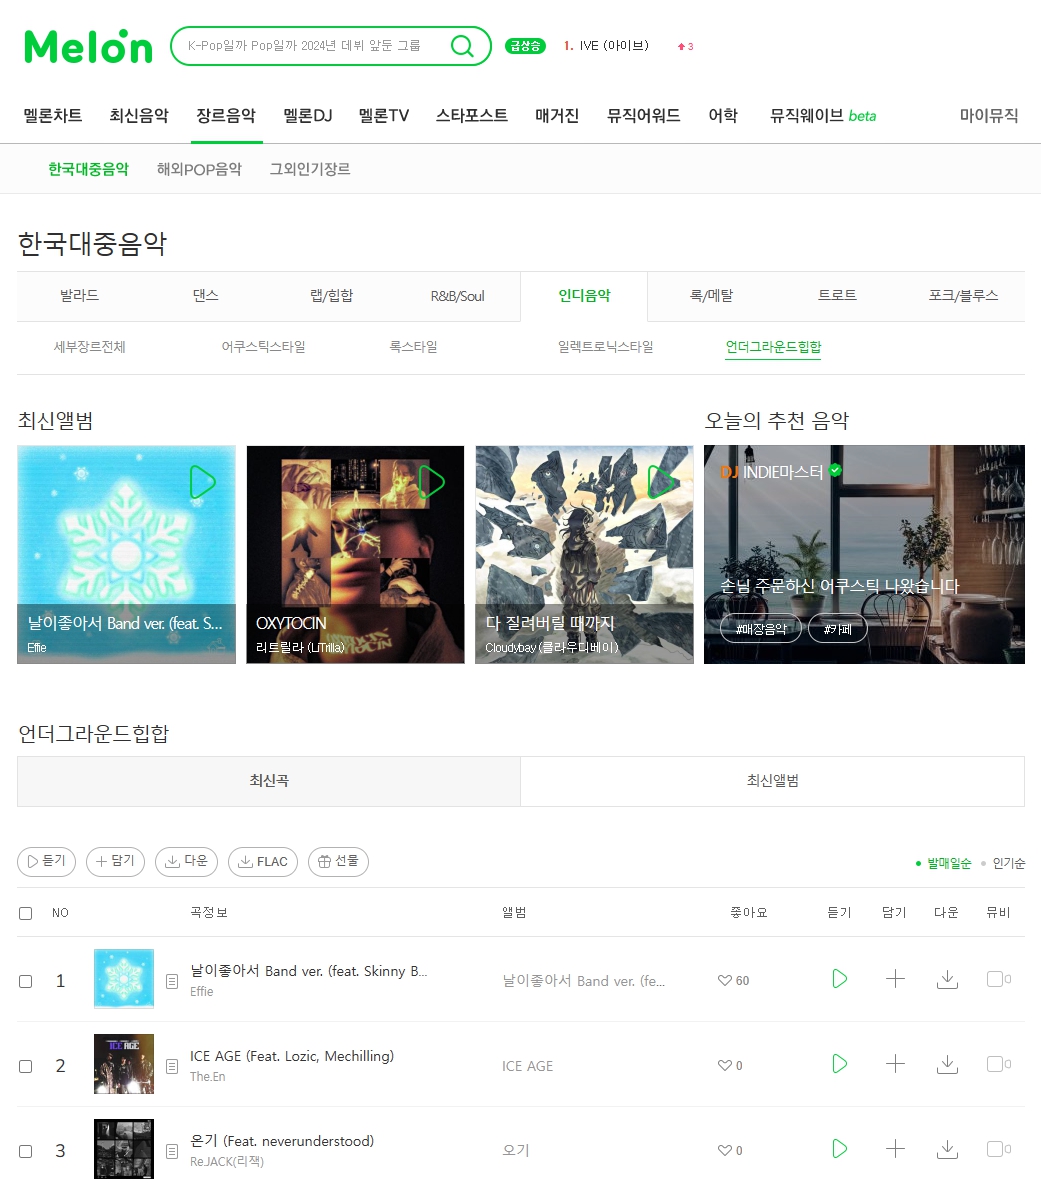Click the FLAC download button

coord(263,862)
